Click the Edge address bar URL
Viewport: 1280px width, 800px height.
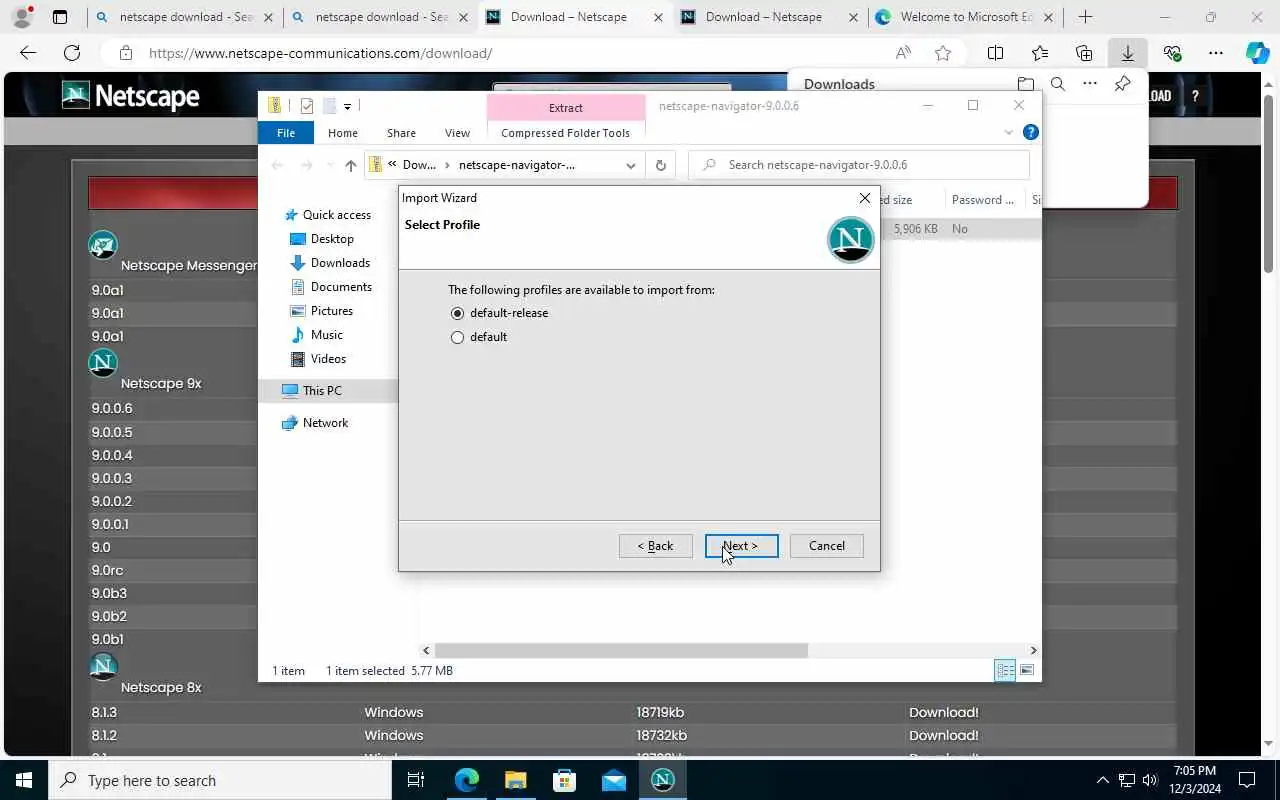[x=320, y=53]
